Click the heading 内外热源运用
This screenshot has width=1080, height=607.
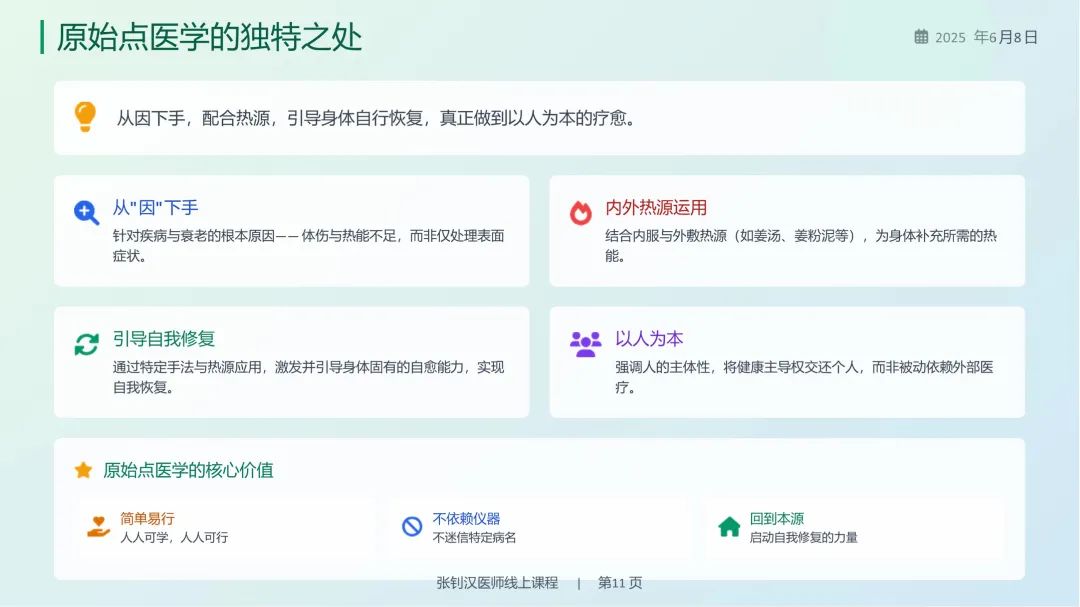[x=656, y=208]
